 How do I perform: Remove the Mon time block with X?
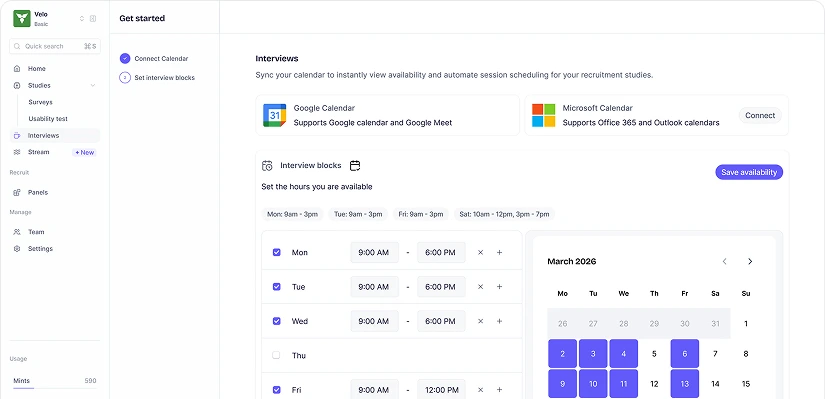[x=480, y=253]
